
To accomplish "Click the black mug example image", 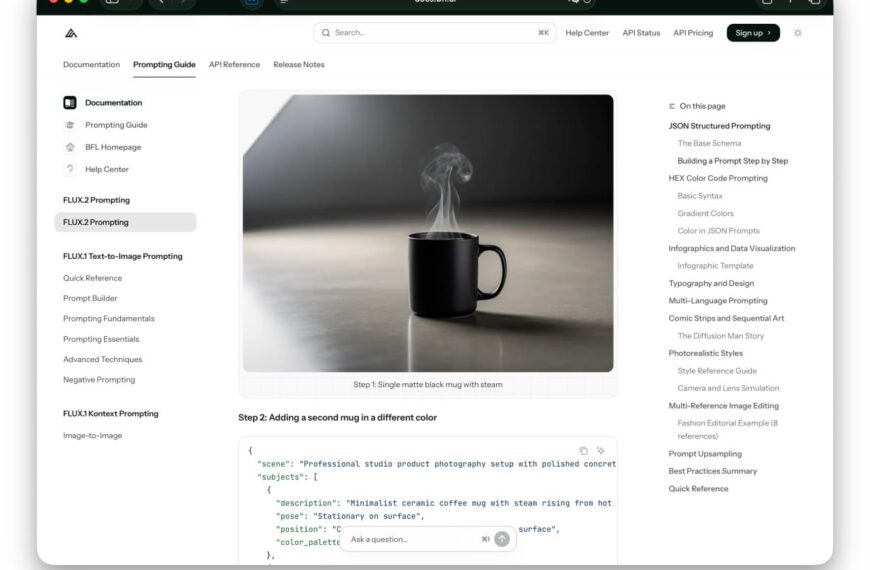I will click(x=428, y=233).
